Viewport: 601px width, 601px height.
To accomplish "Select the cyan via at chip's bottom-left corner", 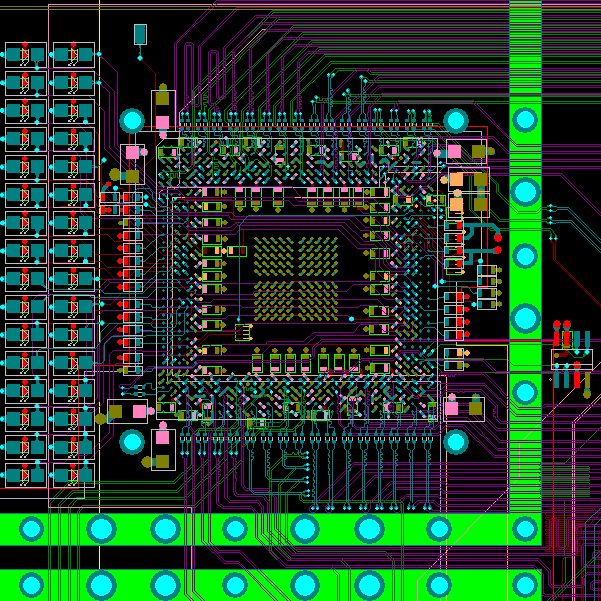I will click(x=132, y=441).
